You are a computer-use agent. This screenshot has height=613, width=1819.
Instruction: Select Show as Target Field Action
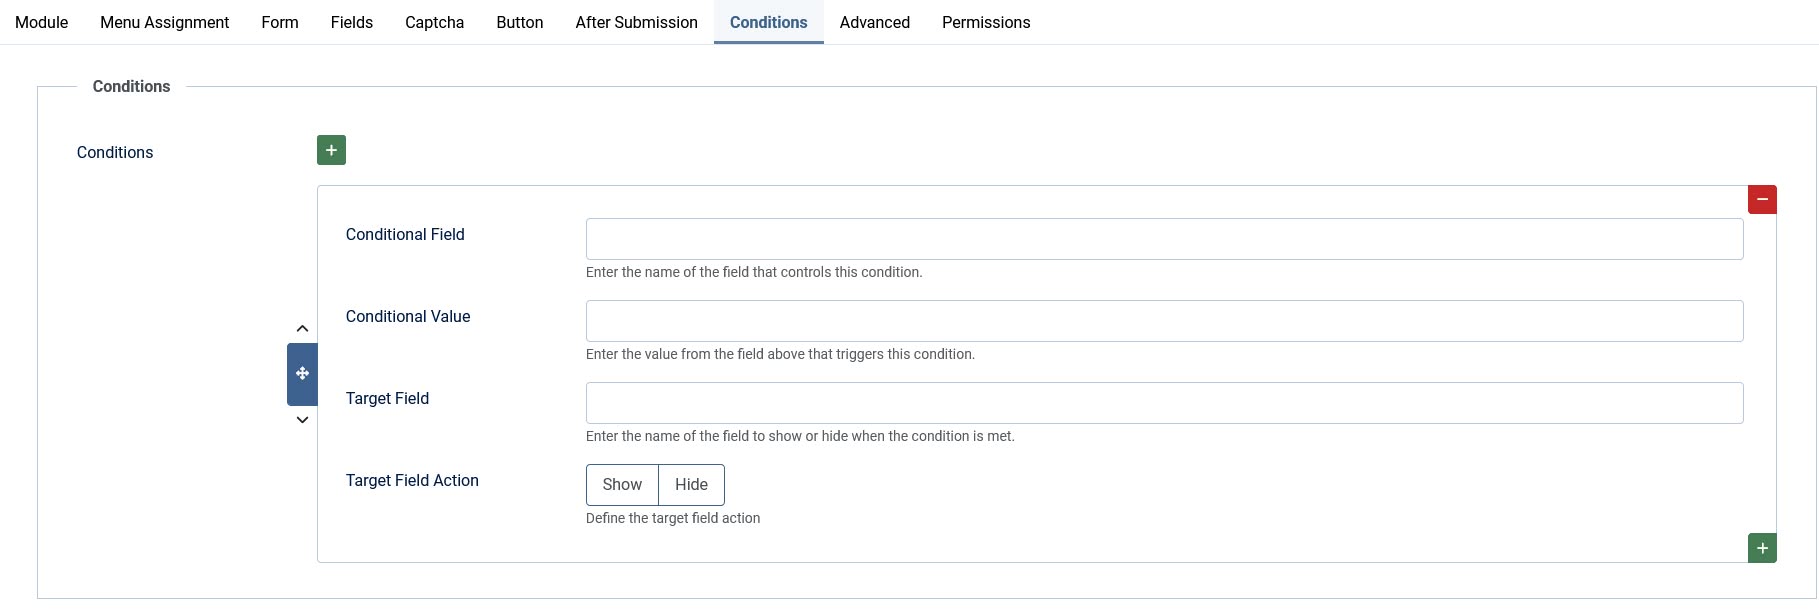click(622, 485)
